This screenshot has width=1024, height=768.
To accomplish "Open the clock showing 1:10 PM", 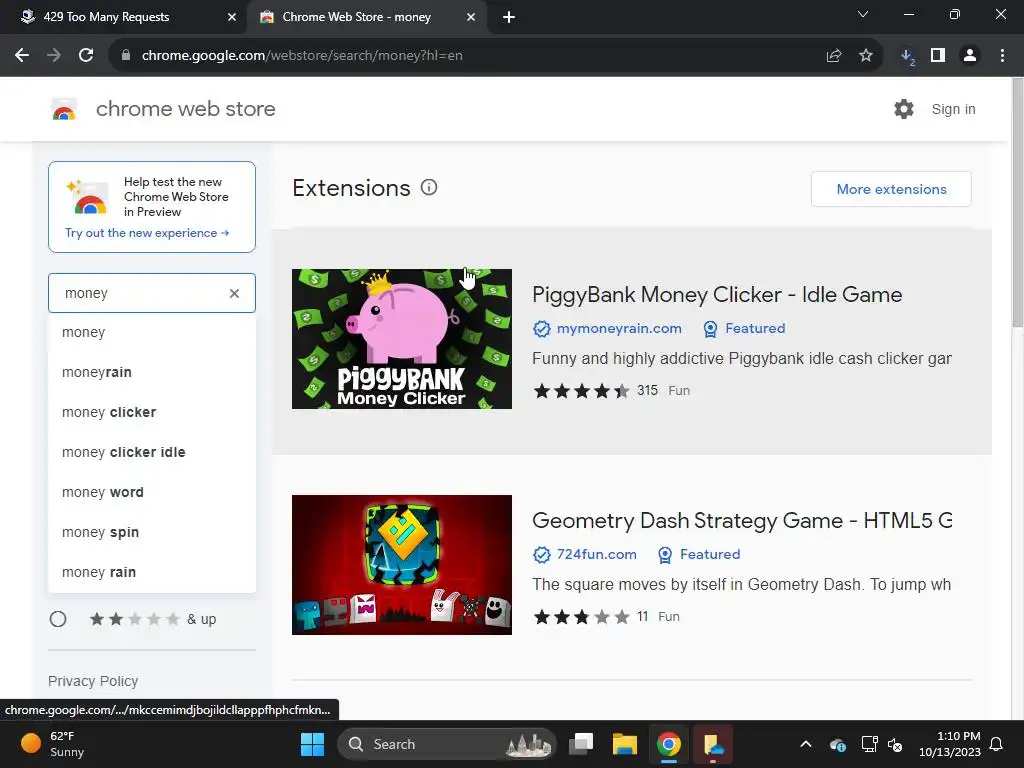I will coord(950,744).
